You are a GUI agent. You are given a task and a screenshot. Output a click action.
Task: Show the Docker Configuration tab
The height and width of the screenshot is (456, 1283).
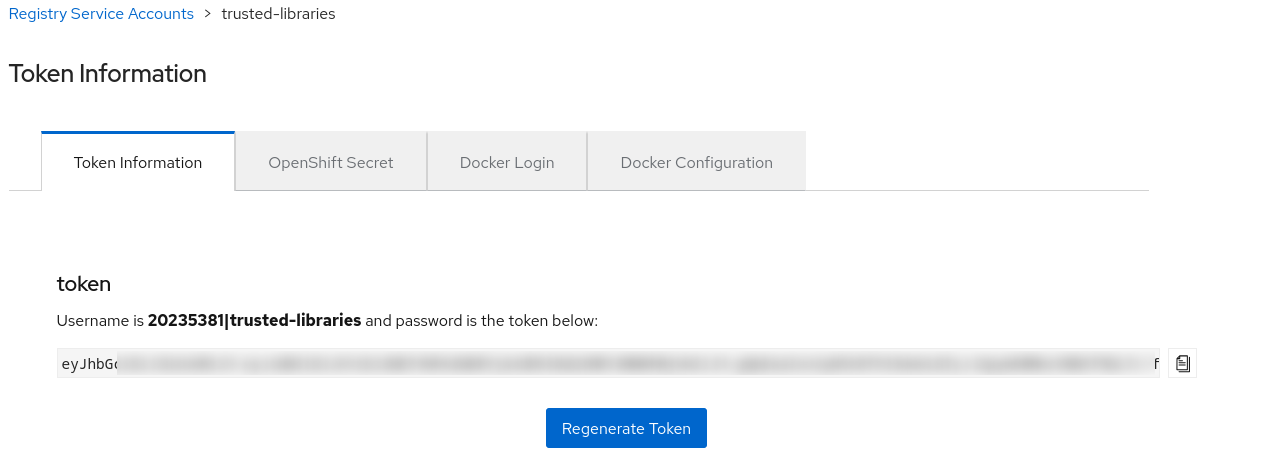pos(696,162)
